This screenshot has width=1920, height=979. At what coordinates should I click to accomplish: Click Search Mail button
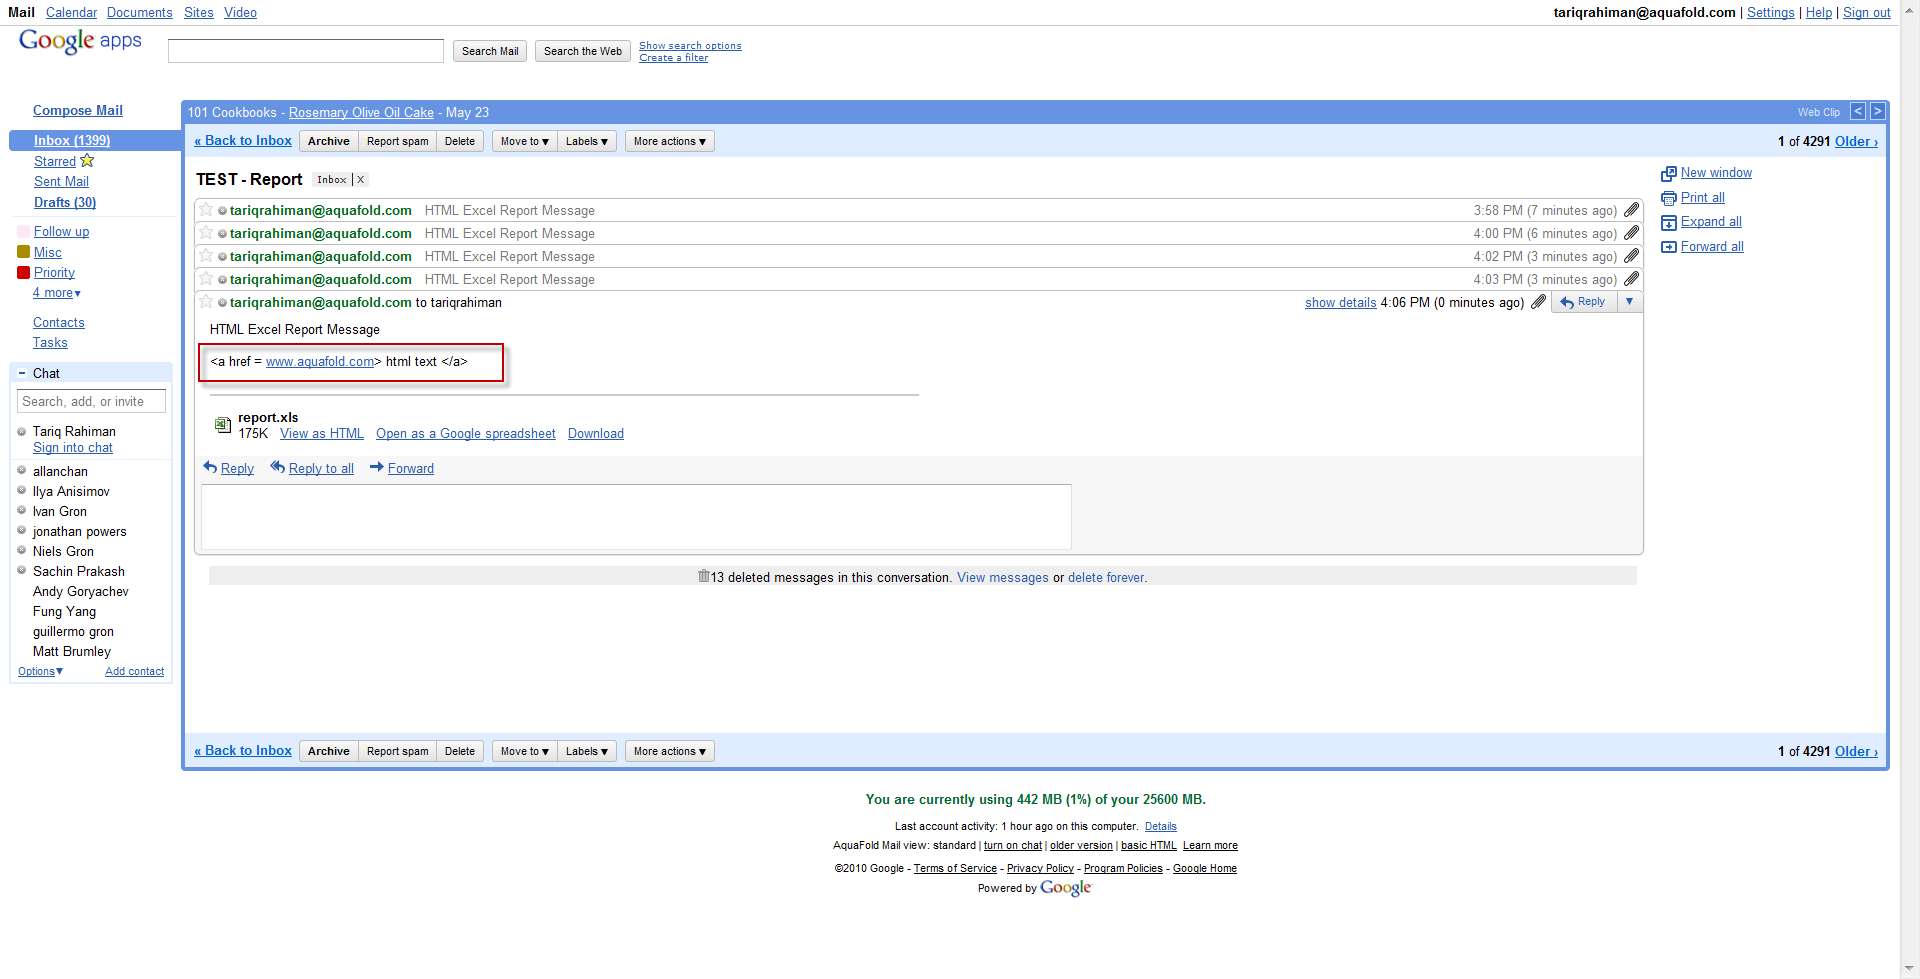[x=490, y=51]
